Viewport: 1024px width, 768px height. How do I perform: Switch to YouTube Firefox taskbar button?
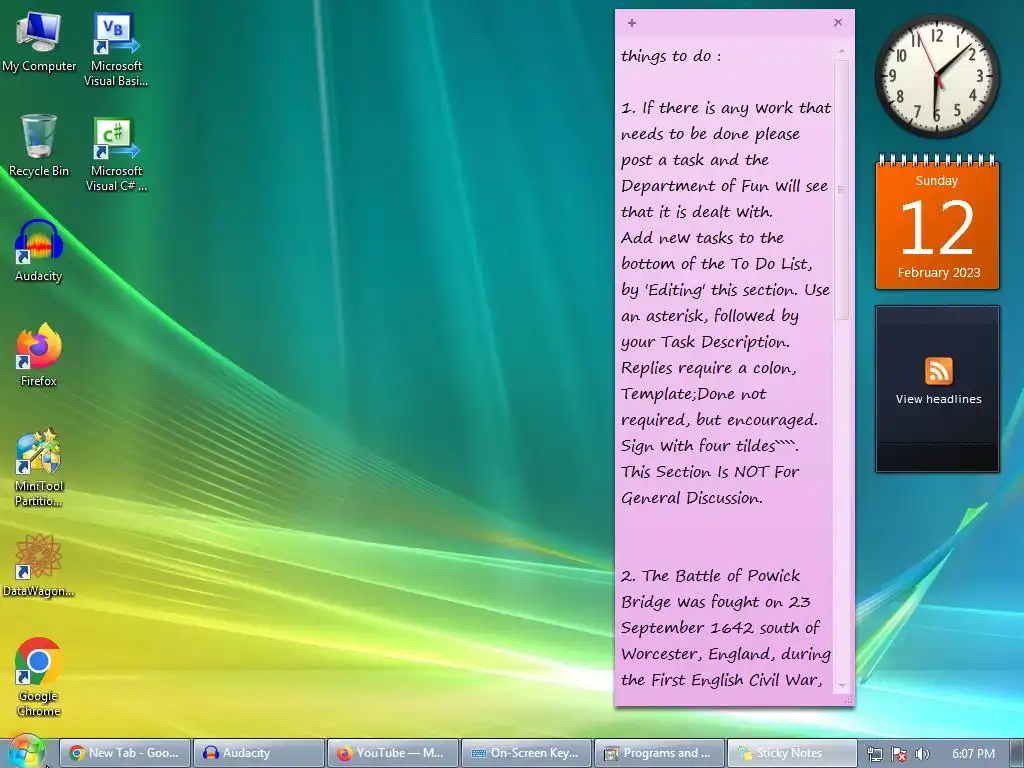[x=392, y=753]
